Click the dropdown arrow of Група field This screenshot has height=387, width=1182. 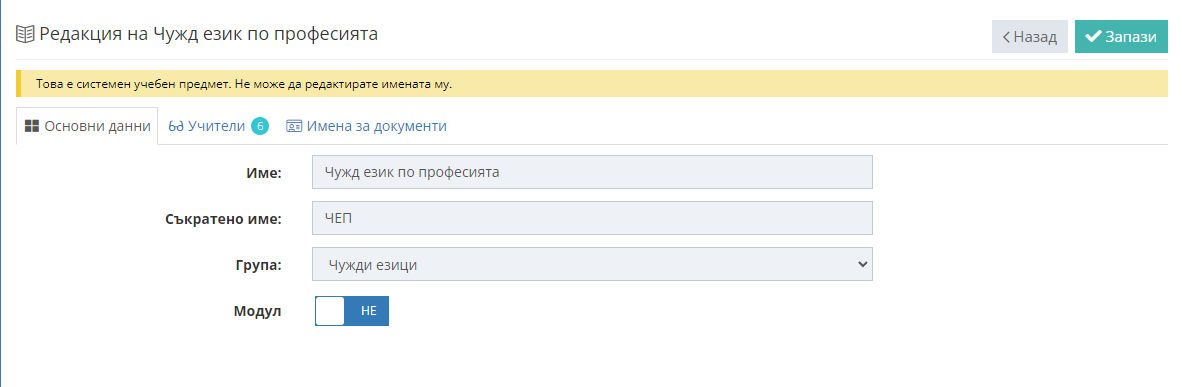(x=862, y=264)
